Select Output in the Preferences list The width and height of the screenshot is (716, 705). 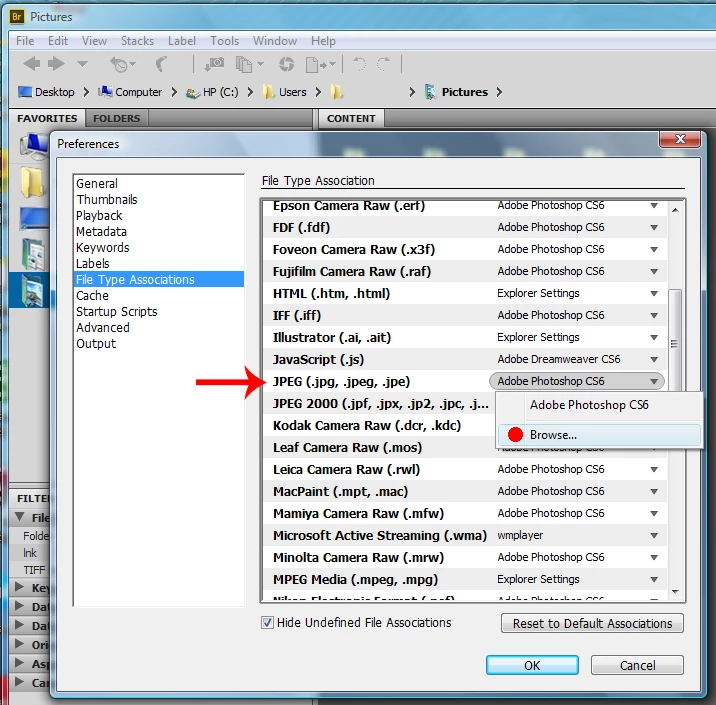[x=96, y=343]
